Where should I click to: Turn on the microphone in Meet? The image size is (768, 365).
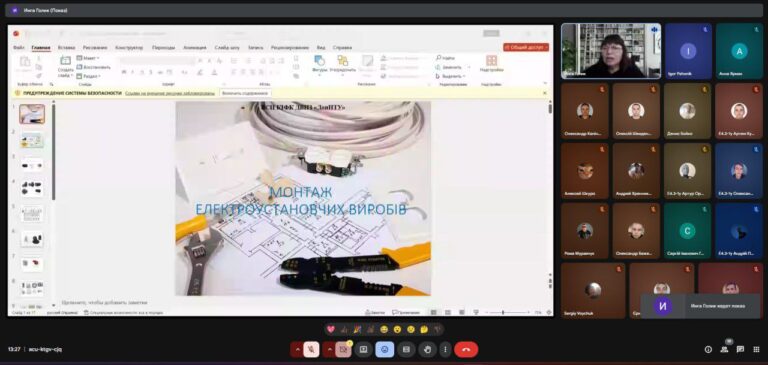coord(311,349)
